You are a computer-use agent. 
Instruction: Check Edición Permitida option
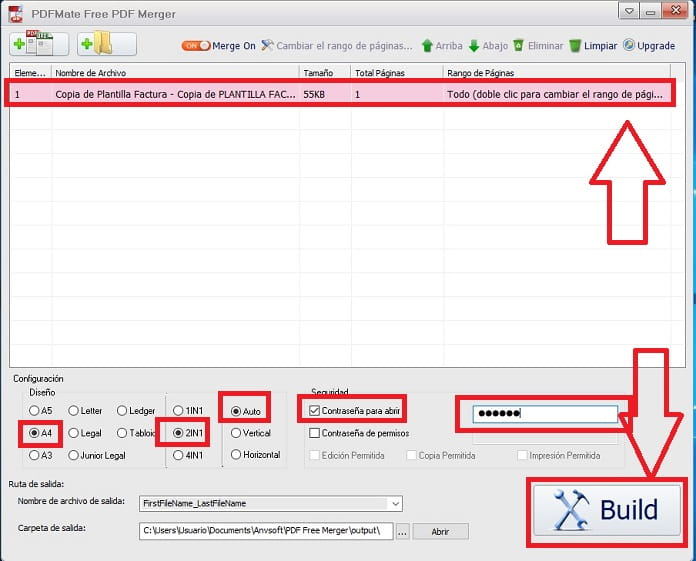tap(314, 455)
